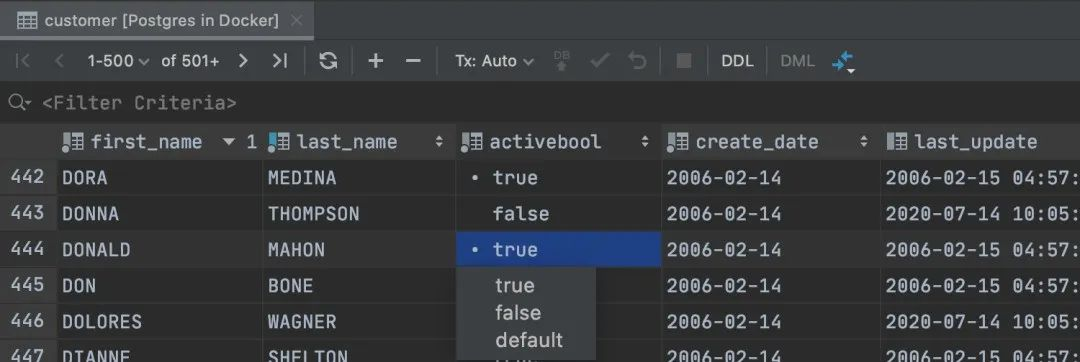Click the compare data arrows icon
The height and width of the screenshot is (362, 1080).
pos(844,62)
